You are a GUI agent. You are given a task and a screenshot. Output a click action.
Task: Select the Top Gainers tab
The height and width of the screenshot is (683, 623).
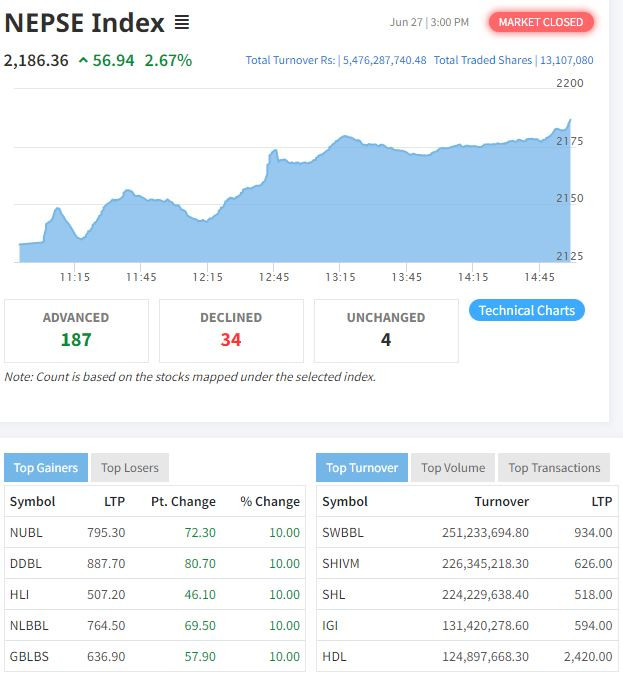(46, 468)
